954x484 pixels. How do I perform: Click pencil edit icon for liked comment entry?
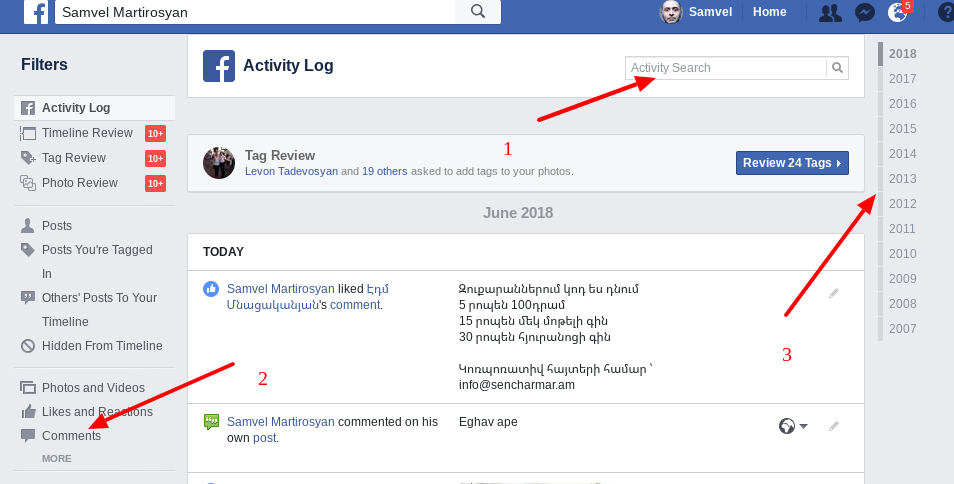click(834, 293)
